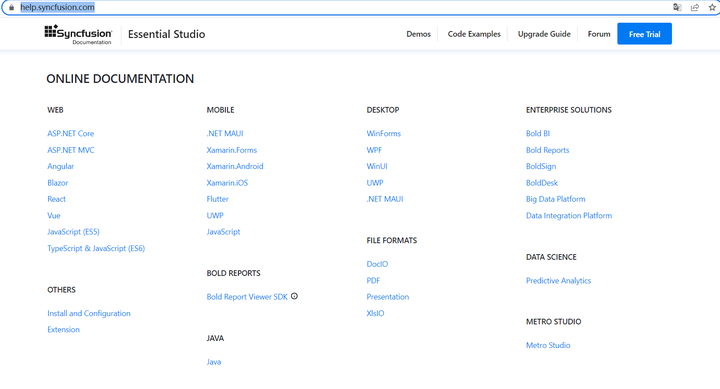Open the Install and Configuration link
The width and height of the screenshot is (720, 389).
89,313
